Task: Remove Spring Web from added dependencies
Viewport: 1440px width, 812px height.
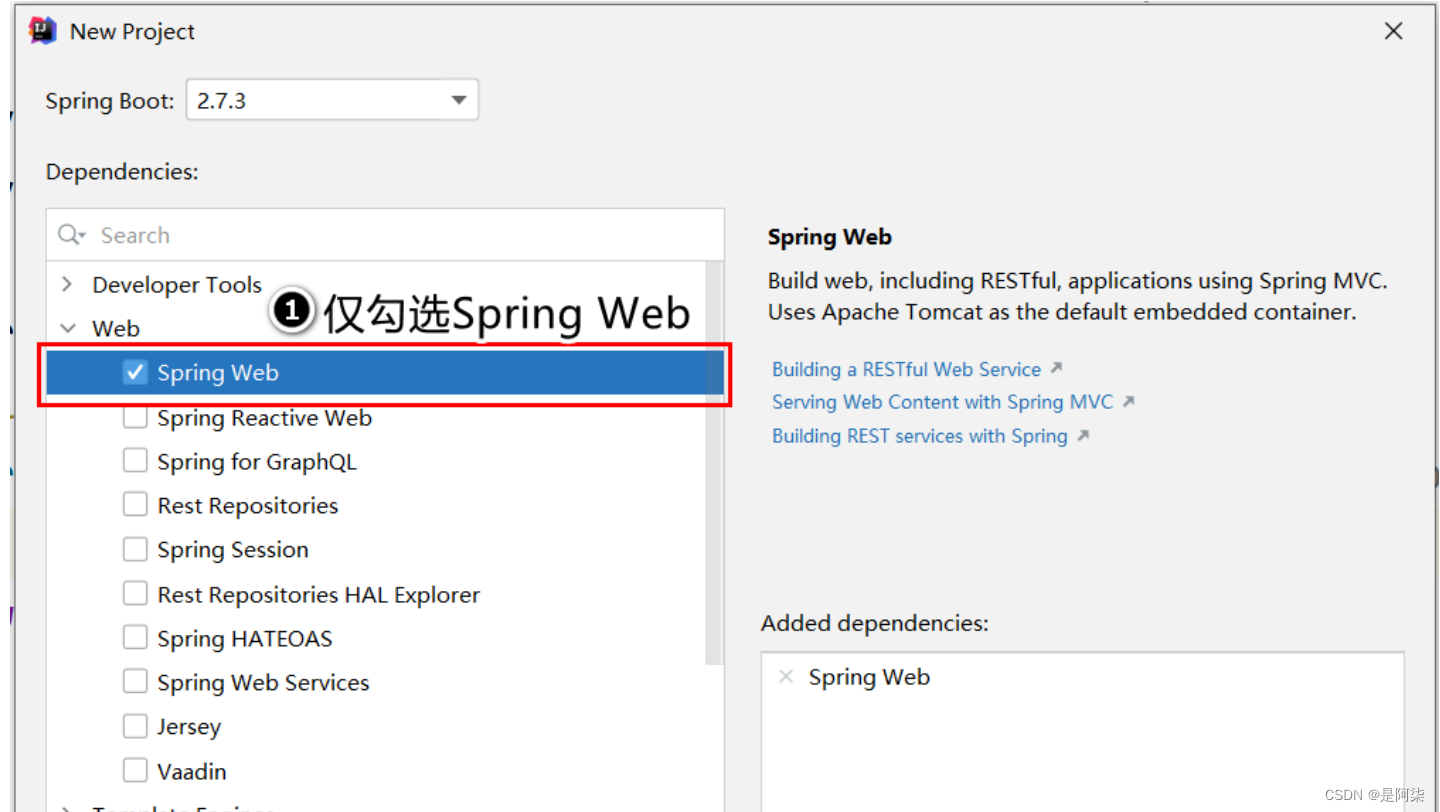Action: (x=786, y=677)
